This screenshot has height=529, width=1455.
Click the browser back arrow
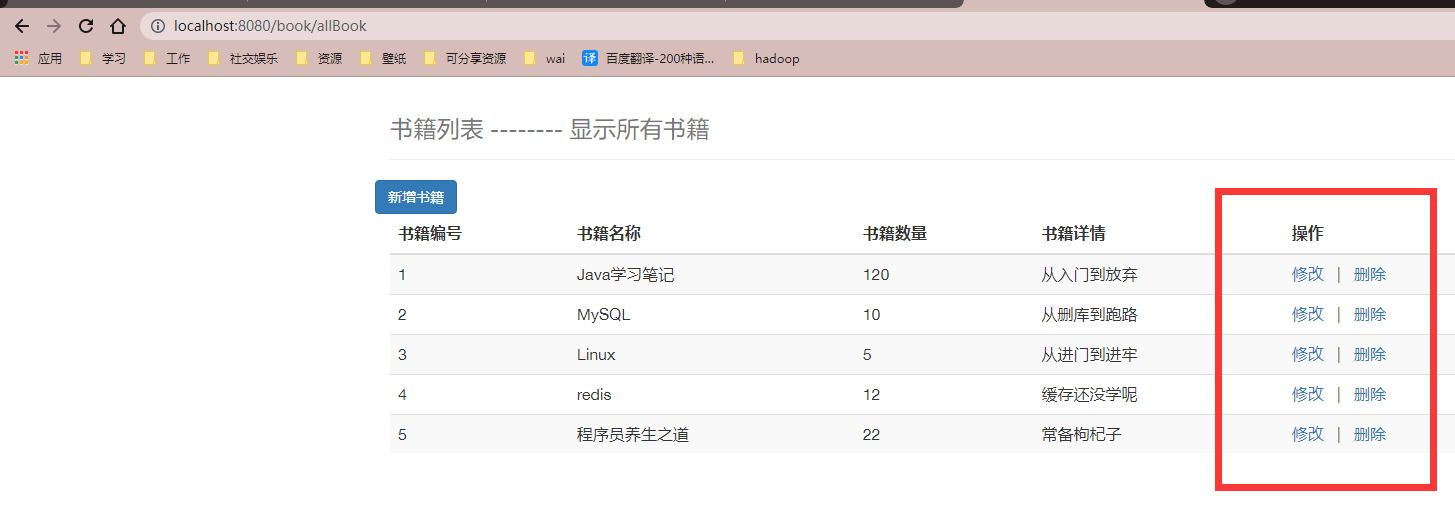(22, 26)
